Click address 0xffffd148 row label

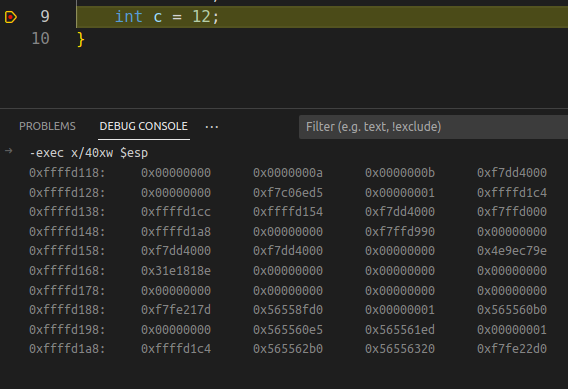[x=67, y=231]
